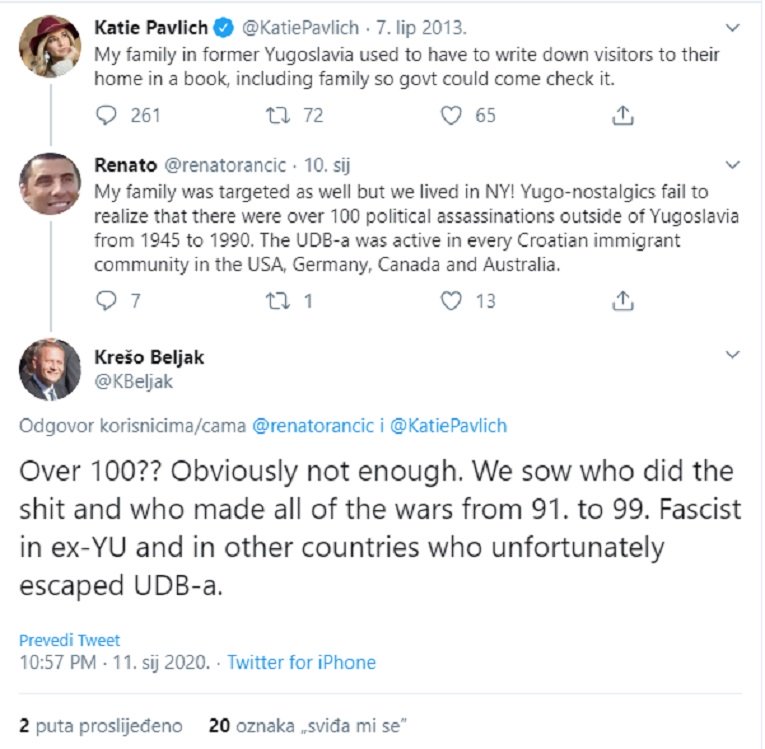
Task: Like Katie Pavlich's tweet
Action: [451, 116]
